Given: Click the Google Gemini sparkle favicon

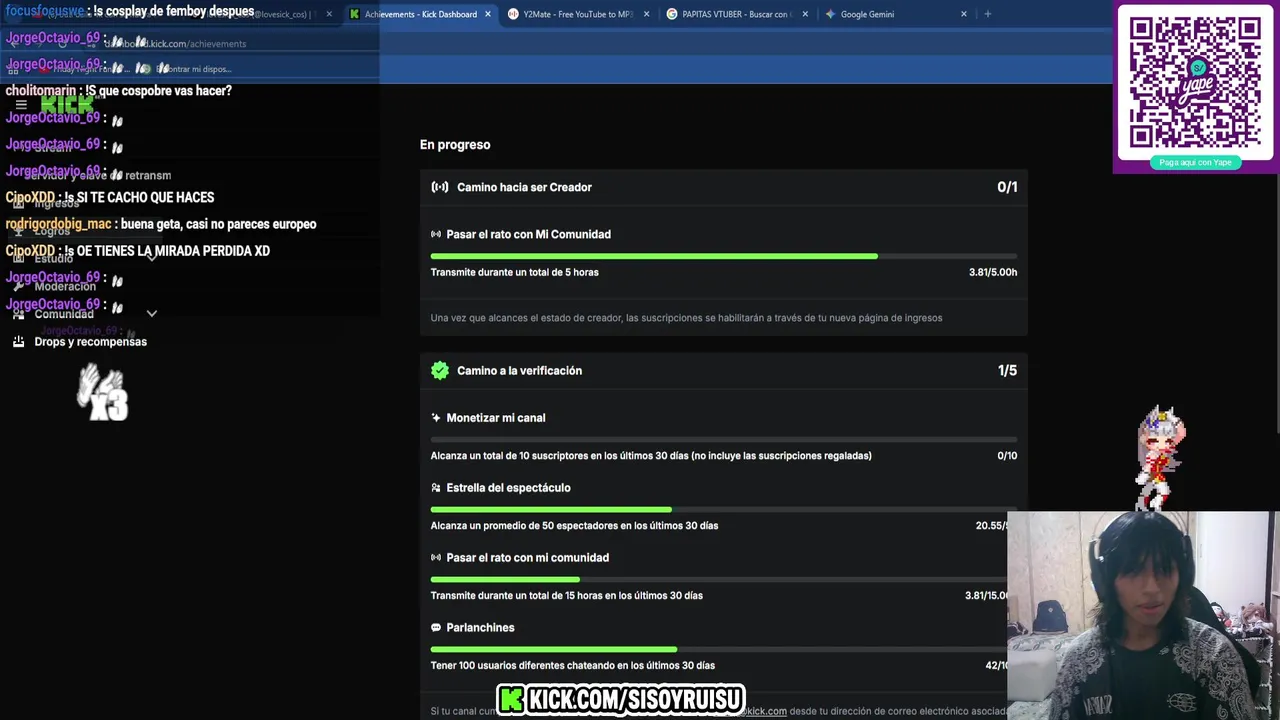Looking at the screenshot, I should pos(830,14).
